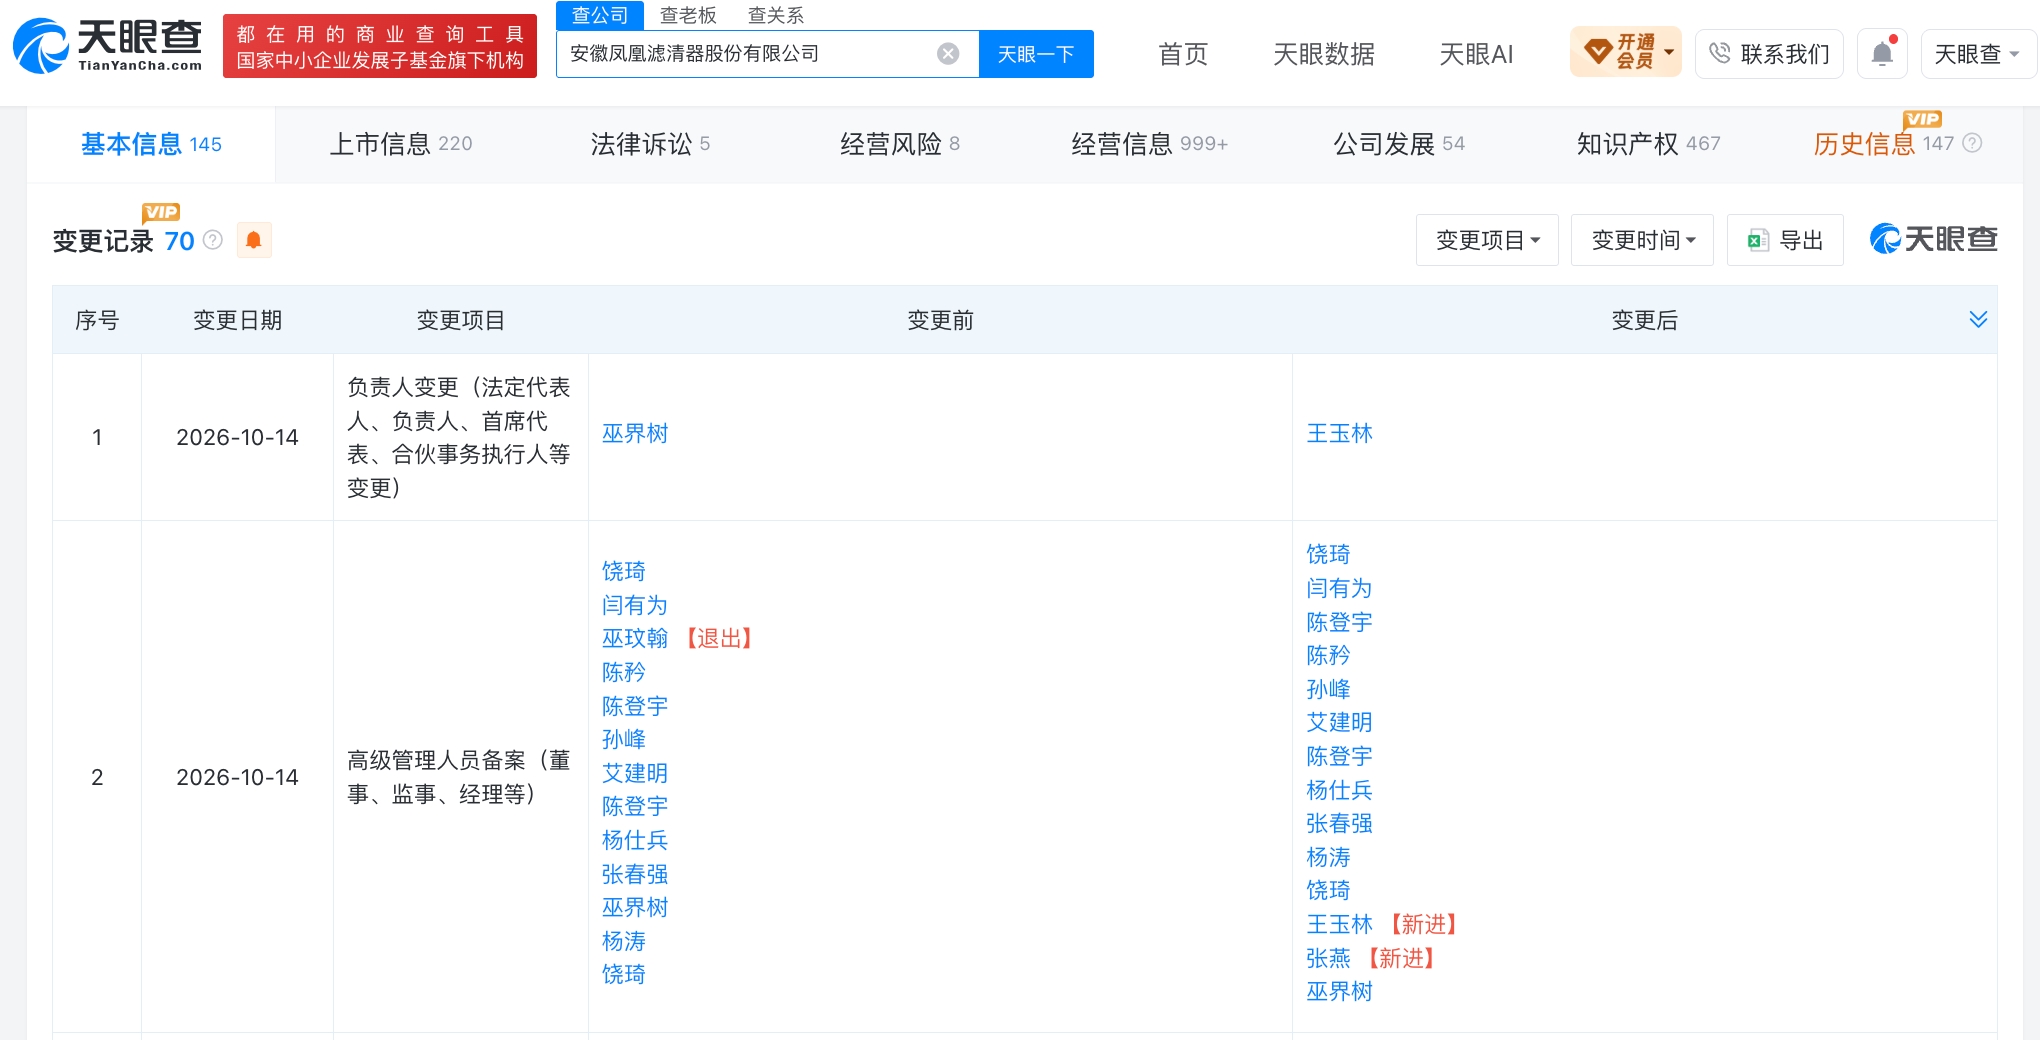Open 天眼数据 in top navigation
This screenshot has height=1040, width=2040.
(x=1323, y=54)
